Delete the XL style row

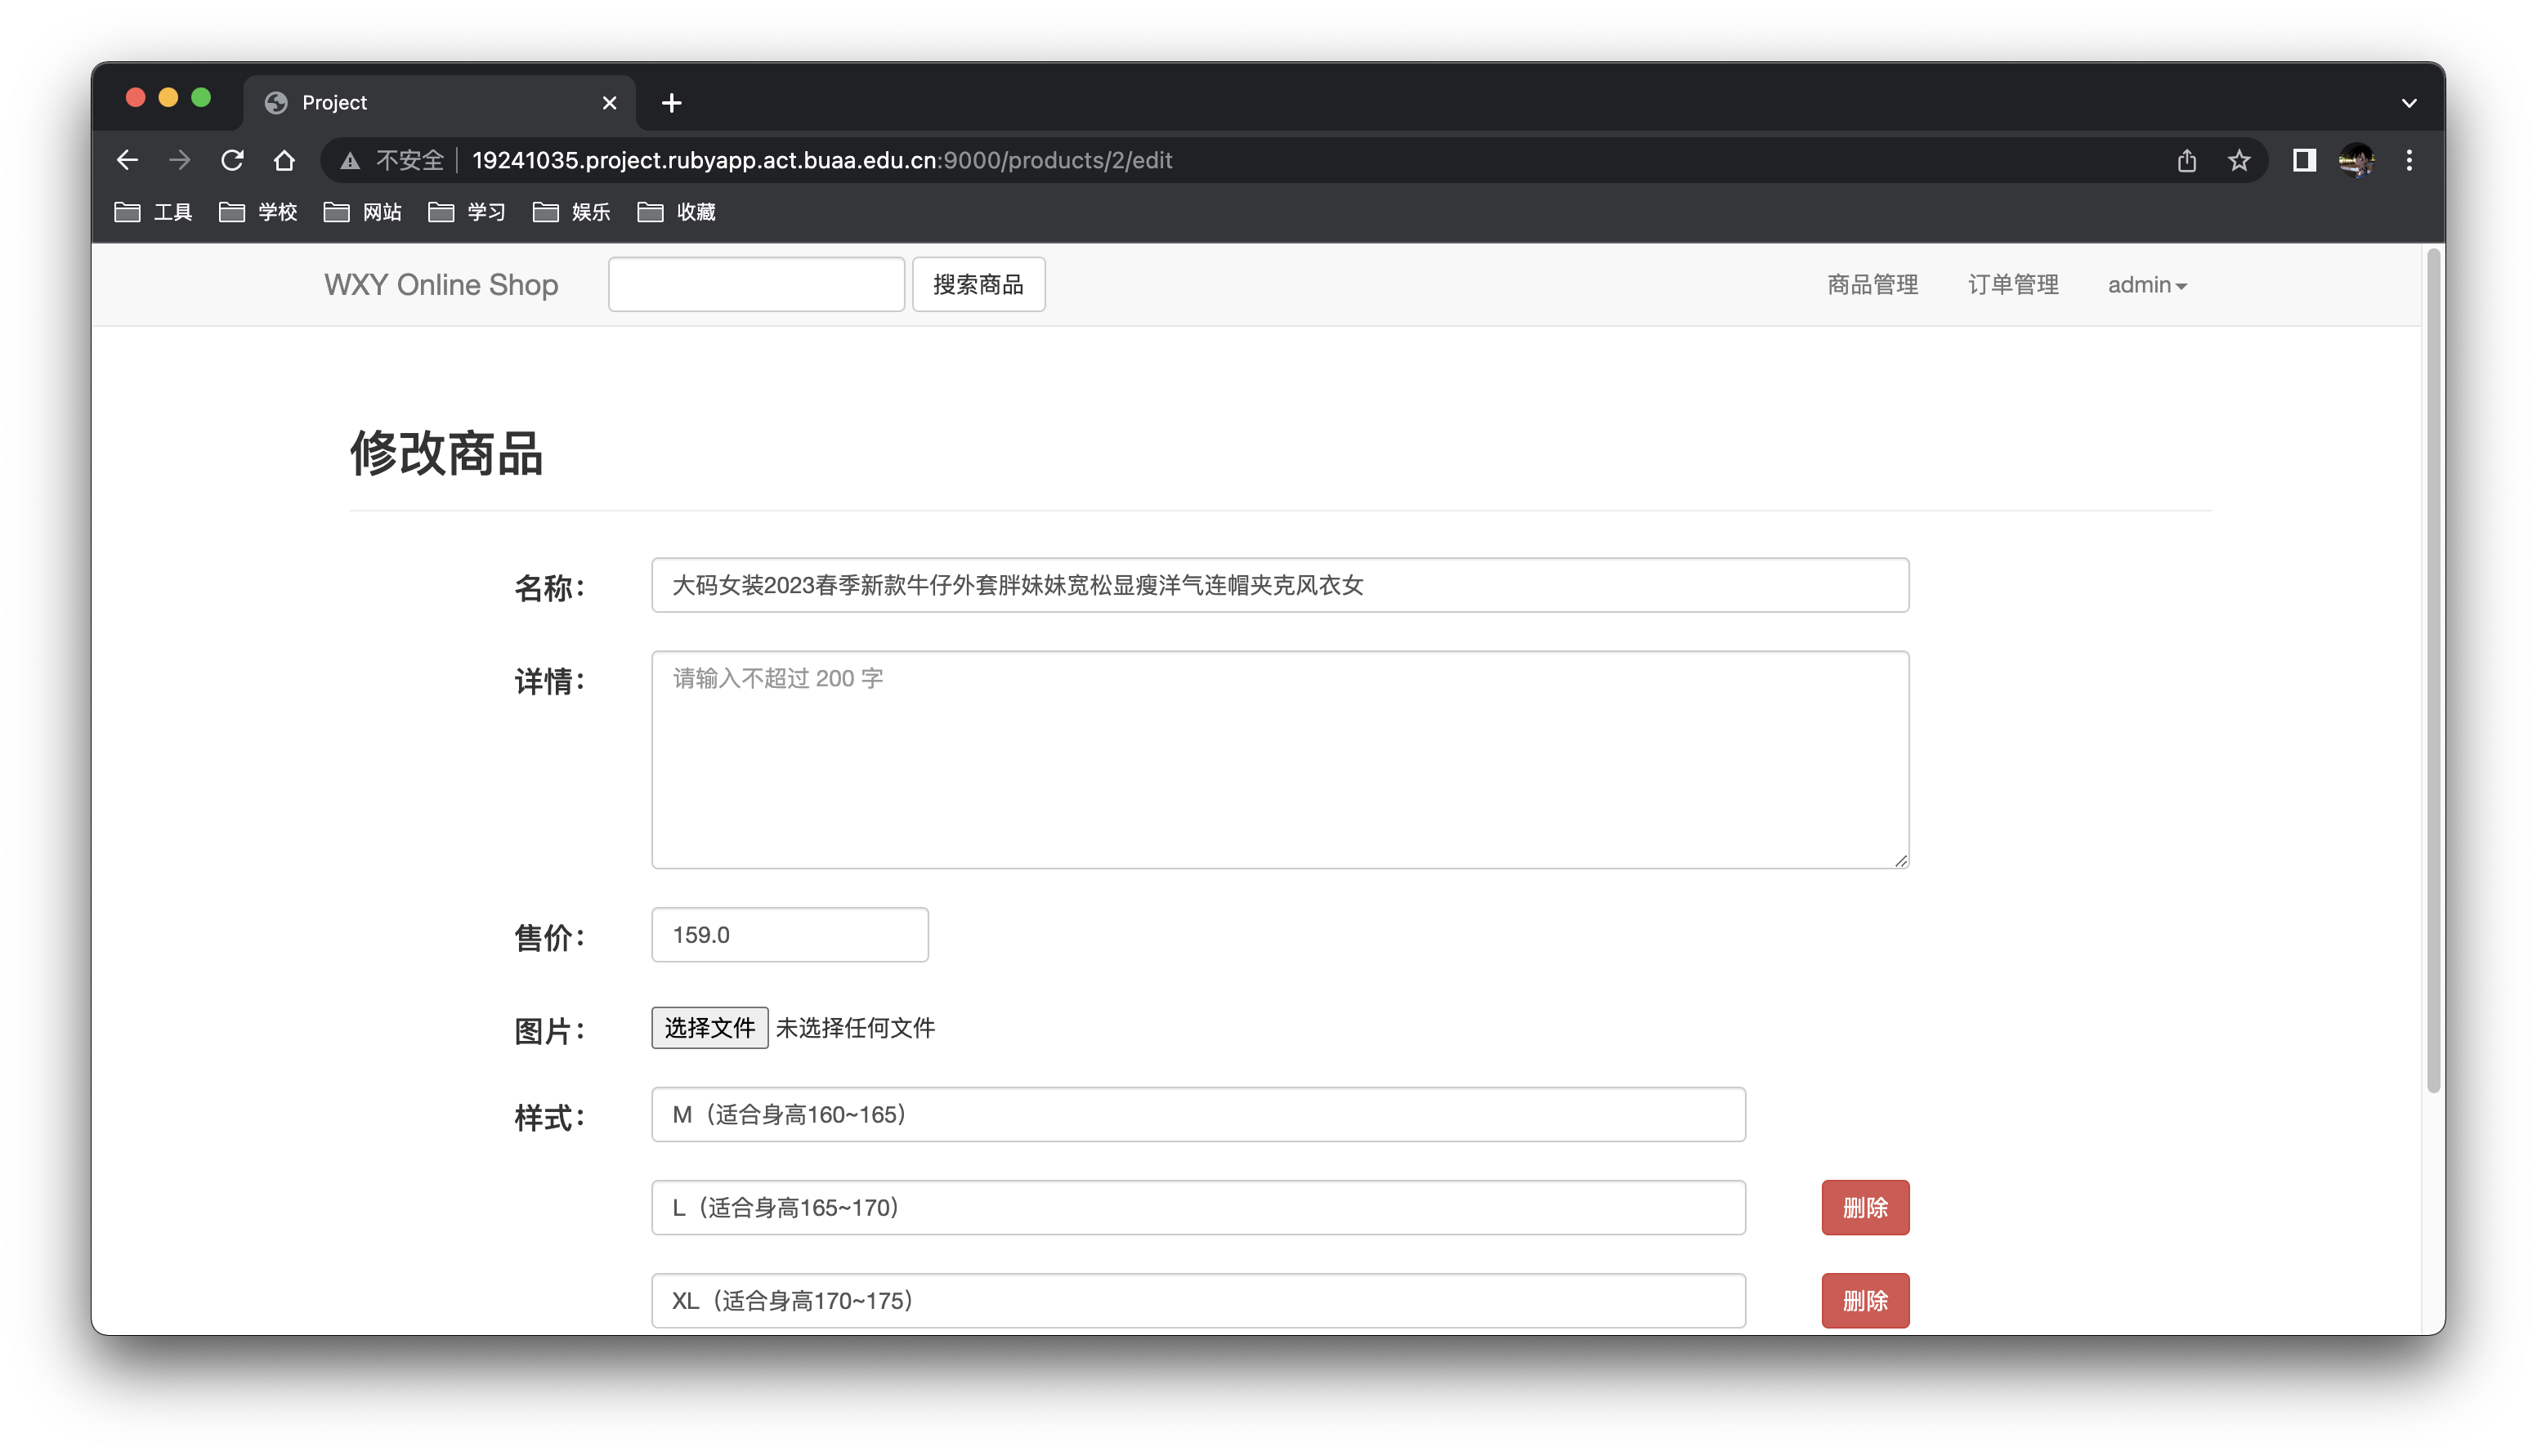1865,1300
